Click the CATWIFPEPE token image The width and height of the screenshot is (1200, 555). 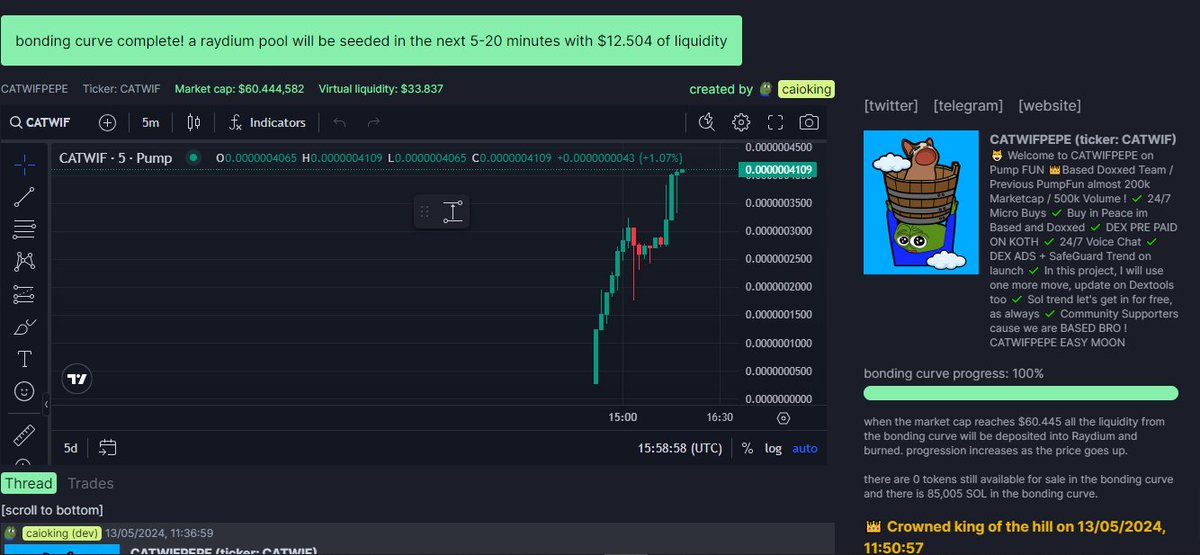(921, 202)
